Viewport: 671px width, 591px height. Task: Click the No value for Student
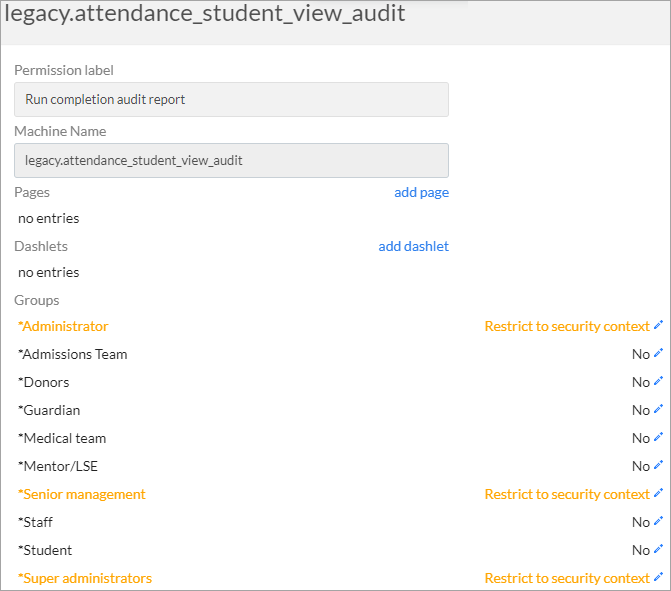(641, 550)
